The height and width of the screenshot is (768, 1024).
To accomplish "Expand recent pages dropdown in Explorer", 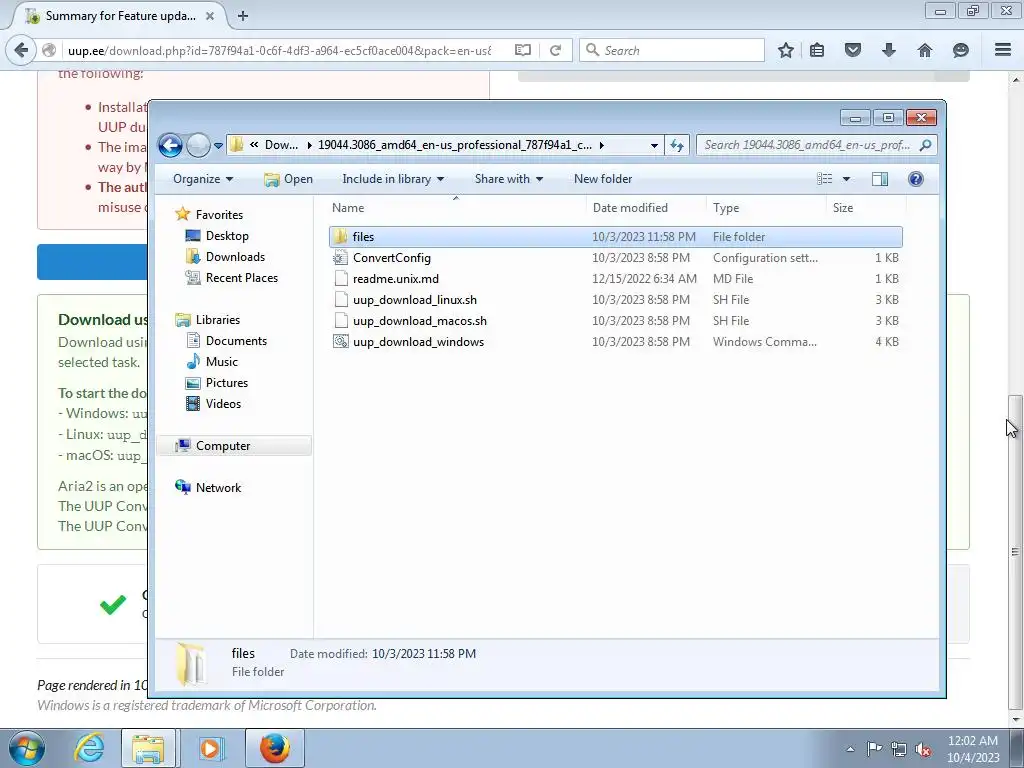I will (x=218, y=146).
